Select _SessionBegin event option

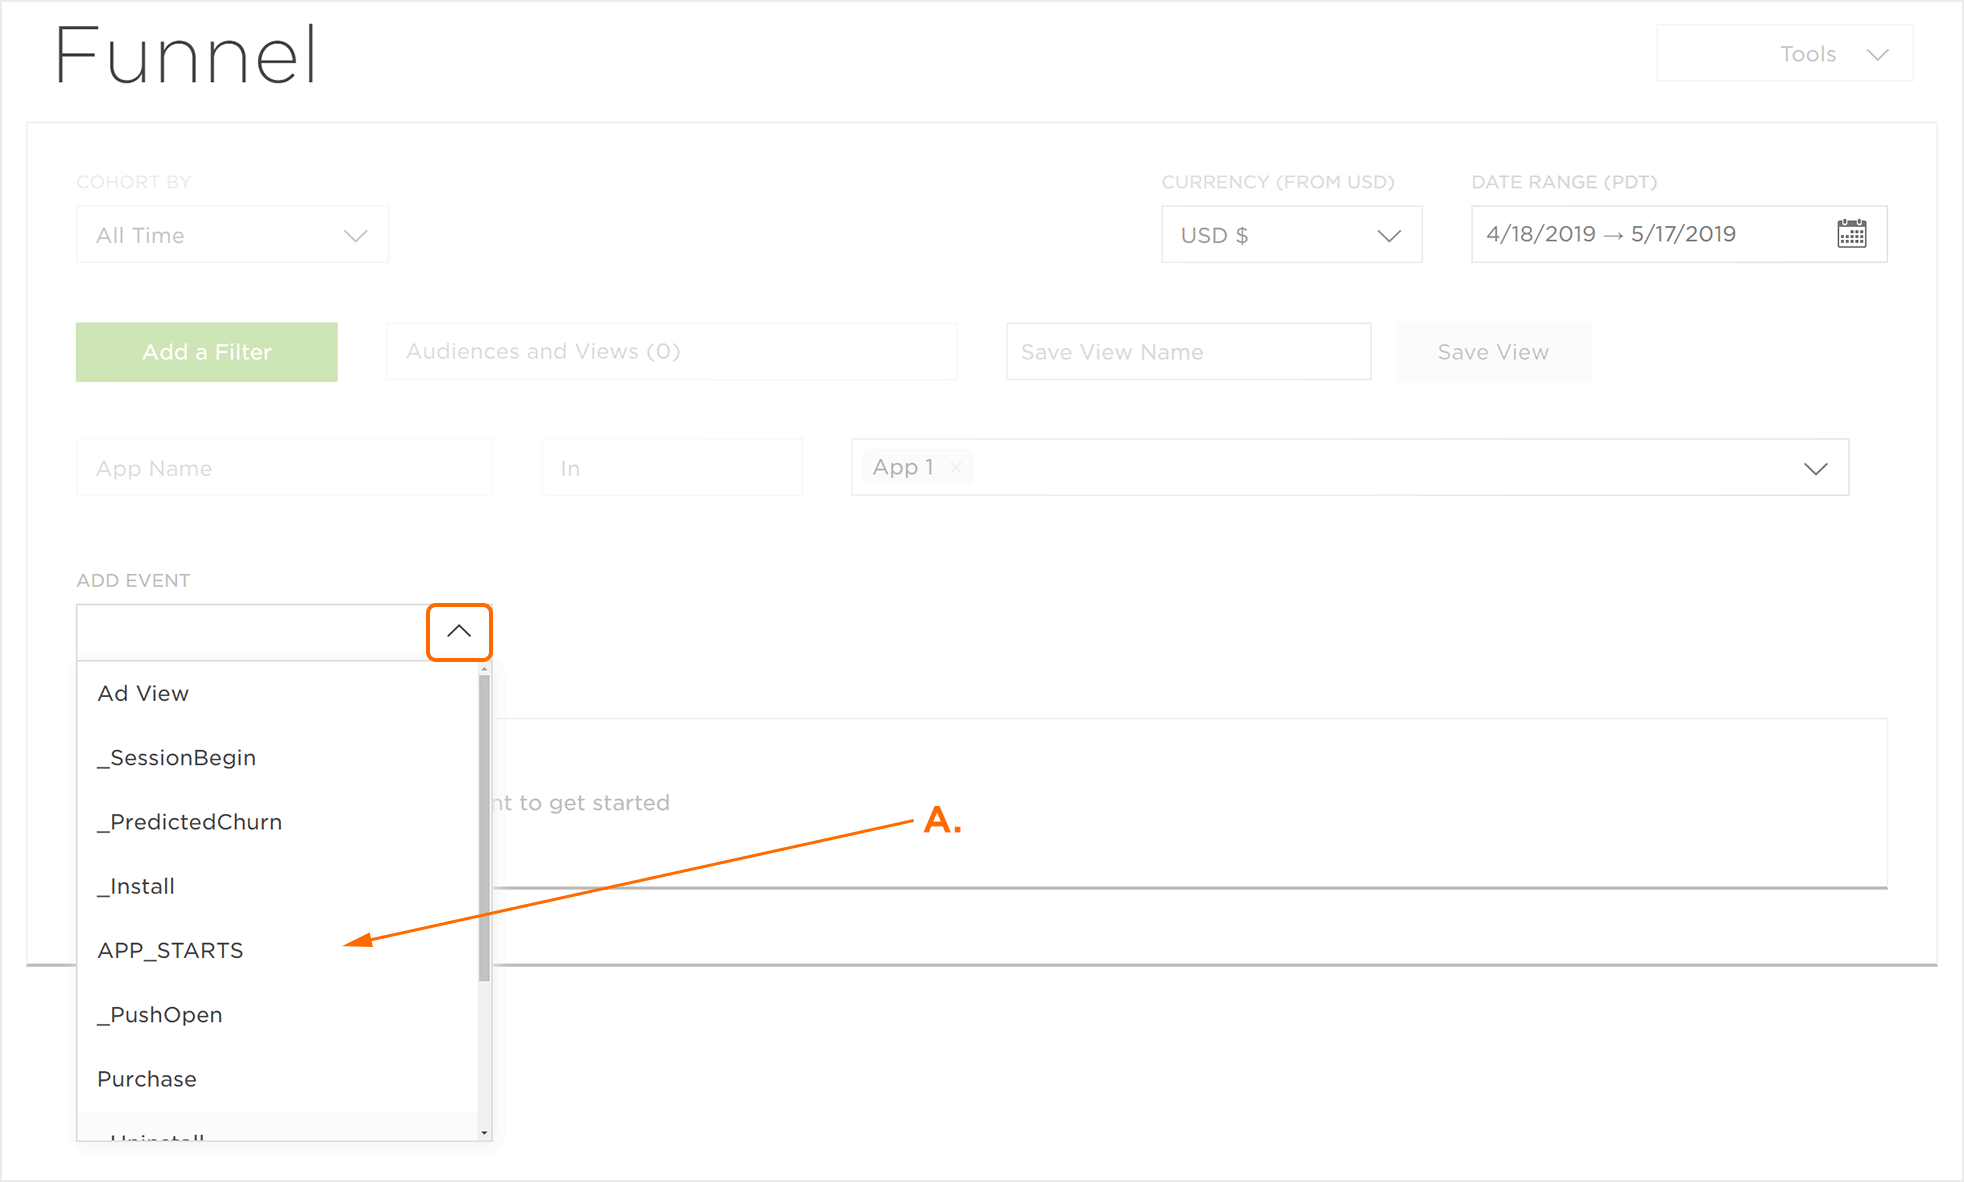(177, 758)
